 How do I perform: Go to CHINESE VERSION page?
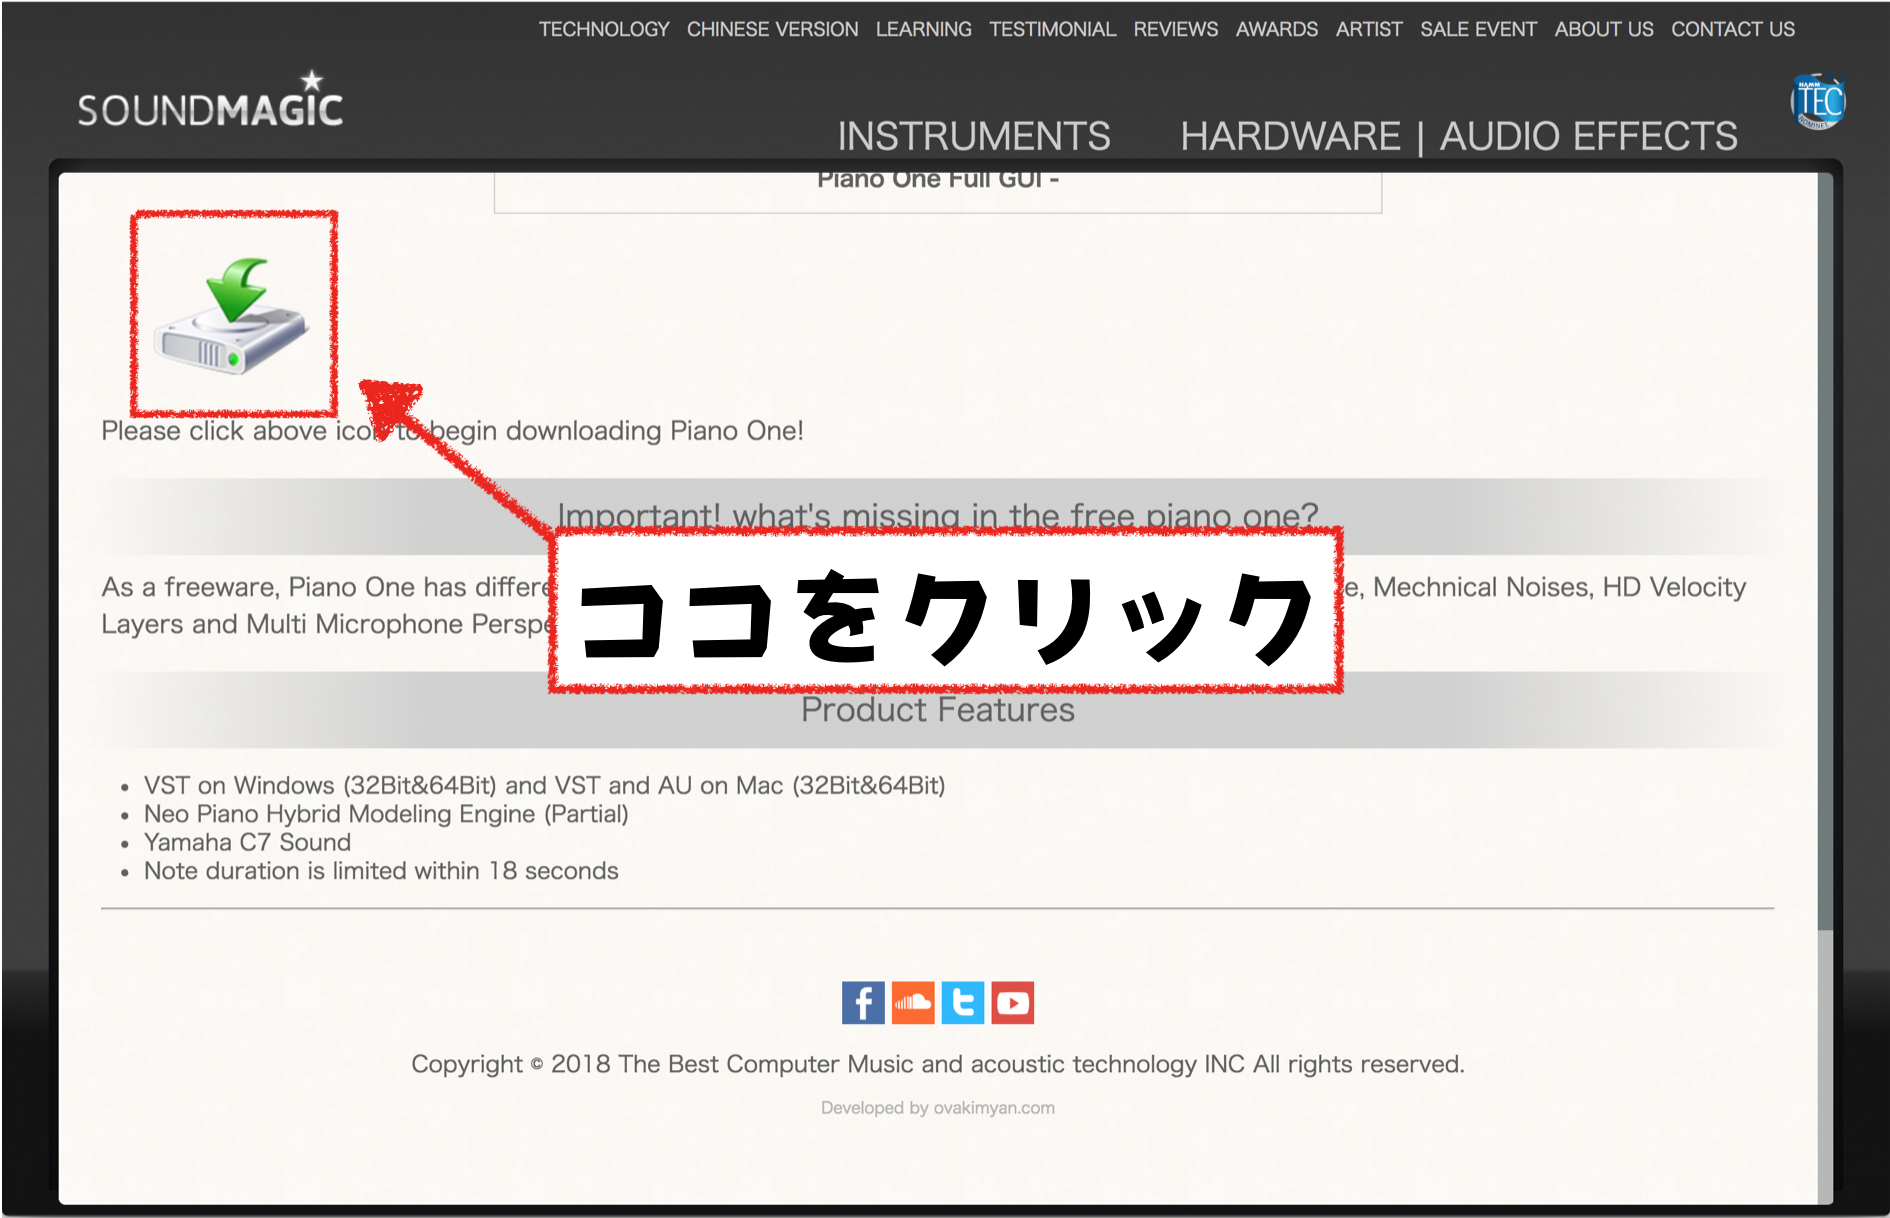click(x=772, y=29)
